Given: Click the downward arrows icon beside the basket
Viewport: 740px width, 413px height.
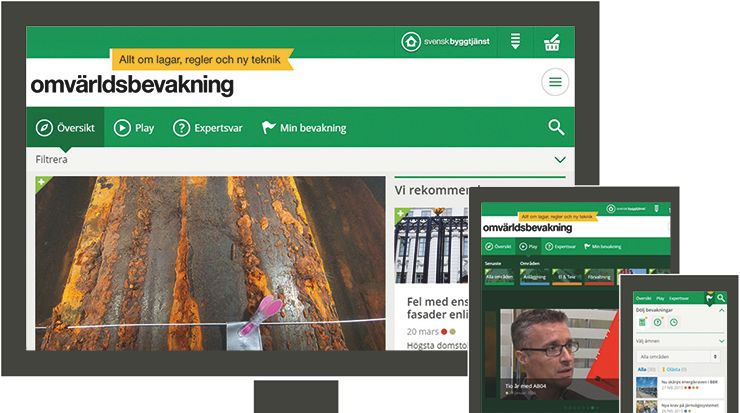Looking at the screenshot, I should pyautogui.click(x=515, y=42).
